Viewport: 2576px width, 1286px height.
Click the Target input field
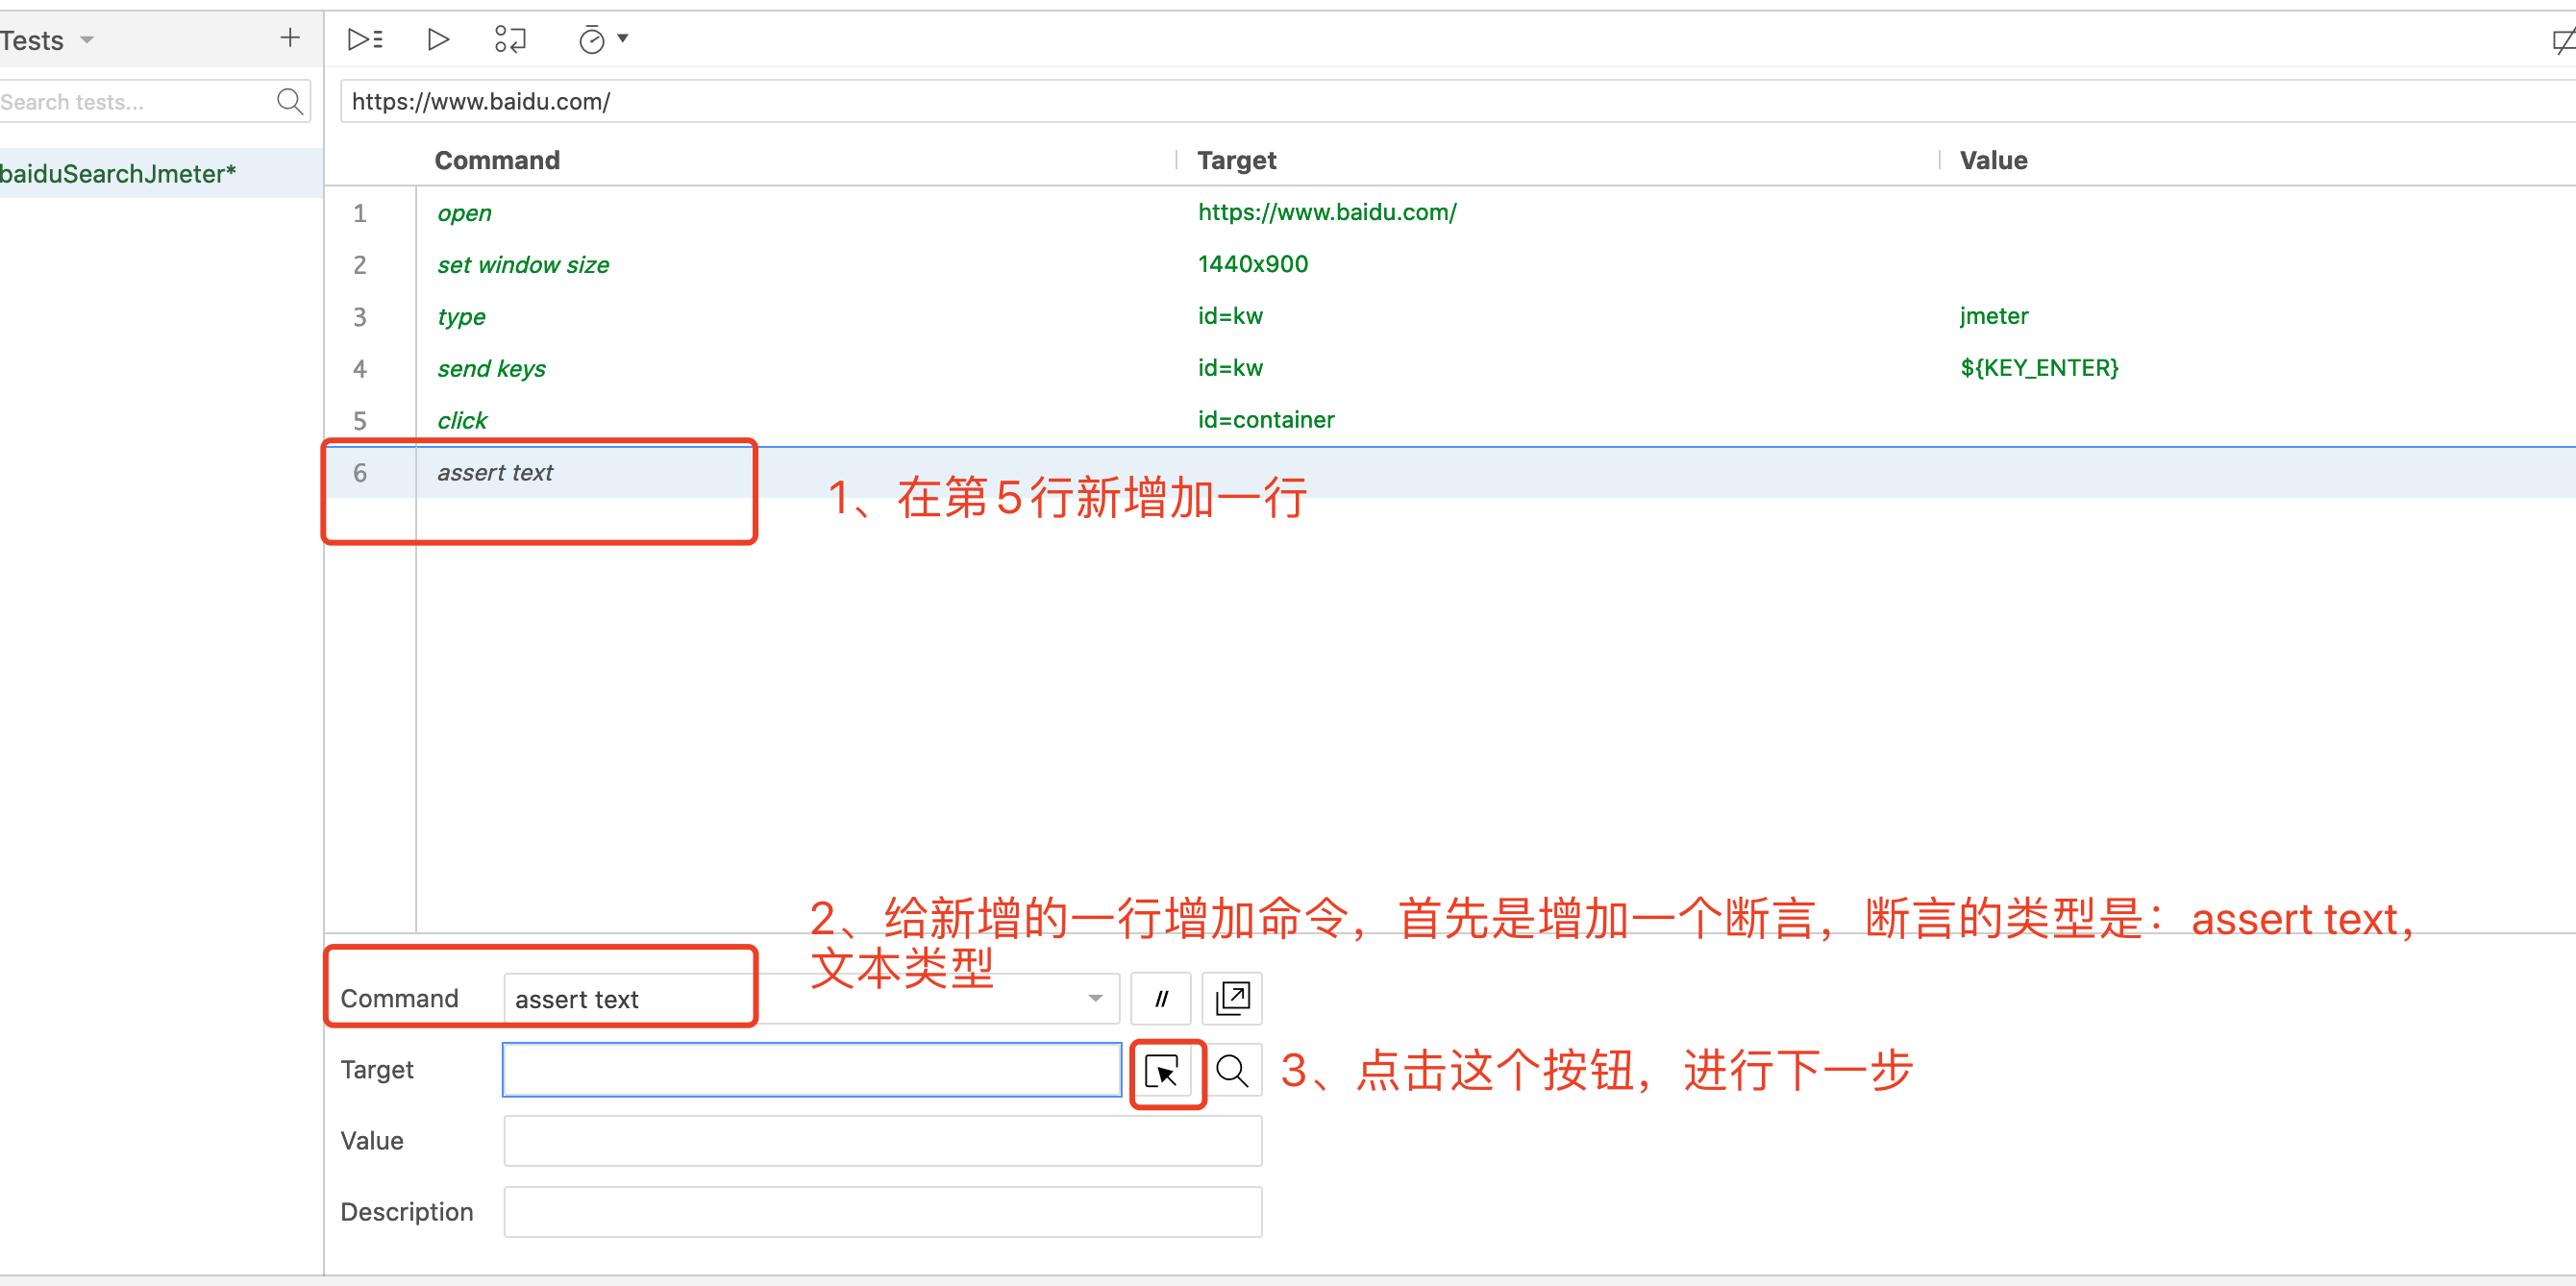[811, 1069]
